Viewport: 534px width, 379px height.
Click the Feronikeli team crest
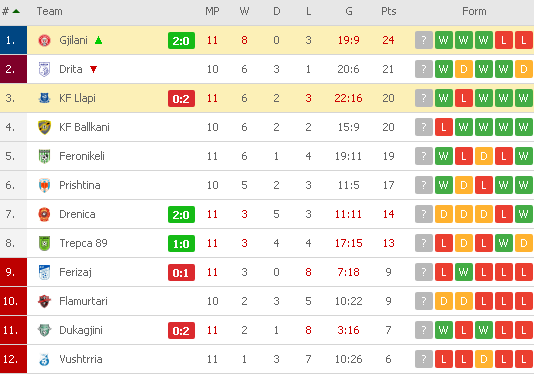pyautogui.click(x=44, y=156)
